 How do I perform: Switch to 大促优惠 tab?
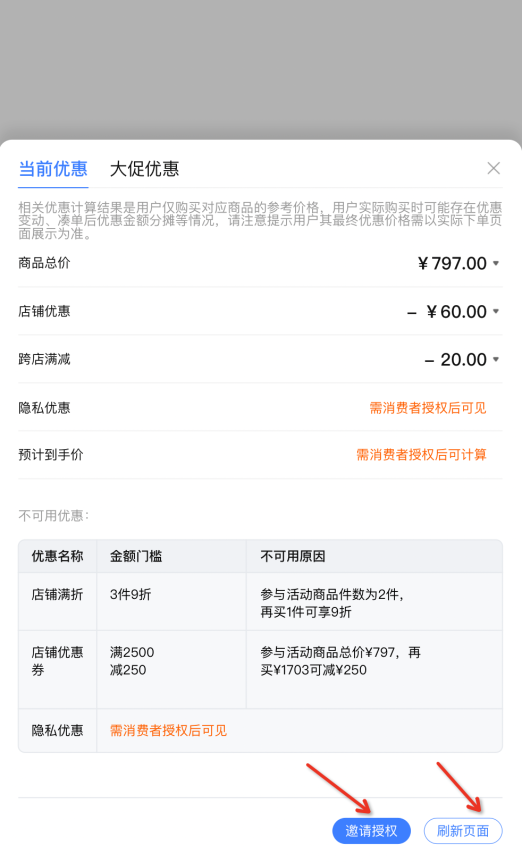145,169
